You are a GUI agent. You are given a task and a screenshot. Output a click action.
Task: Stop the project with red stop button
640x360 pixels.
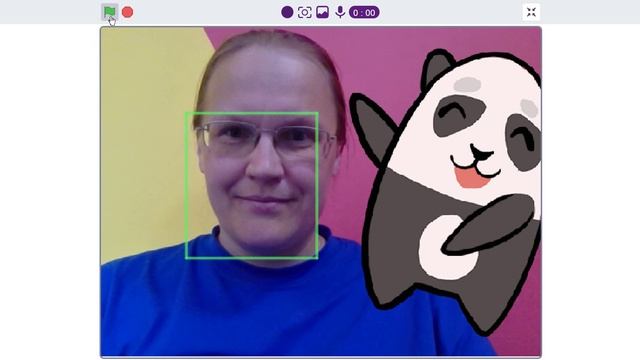point(128,12)
